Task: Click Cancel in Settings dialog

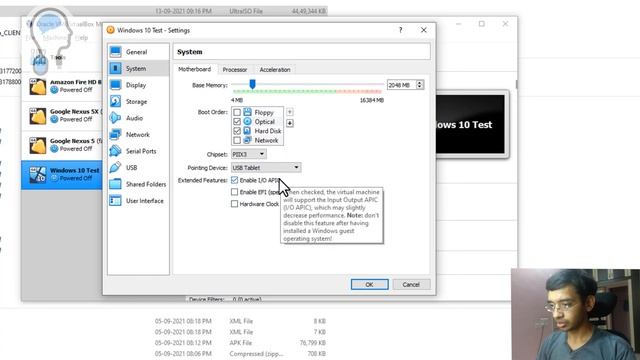Action: [x=411, y=284]
